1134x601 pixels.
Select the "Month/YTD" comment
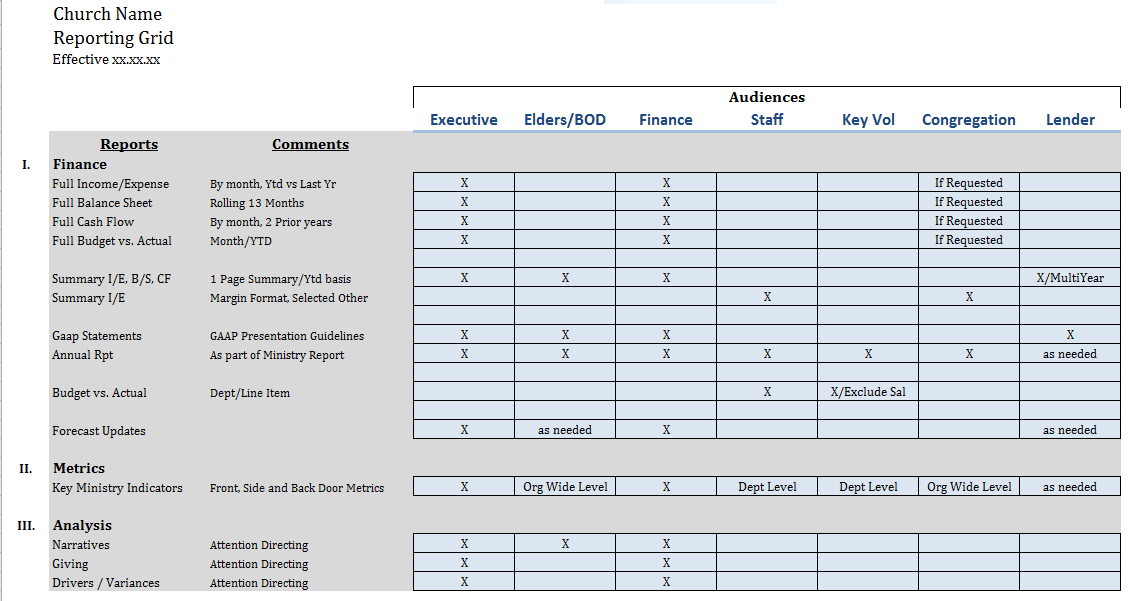point(241,241)
